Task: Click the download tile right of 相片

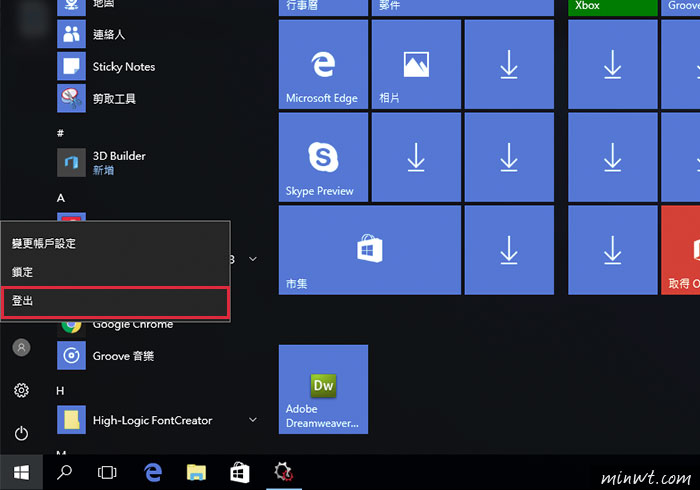Action: (x=509, y=64)
